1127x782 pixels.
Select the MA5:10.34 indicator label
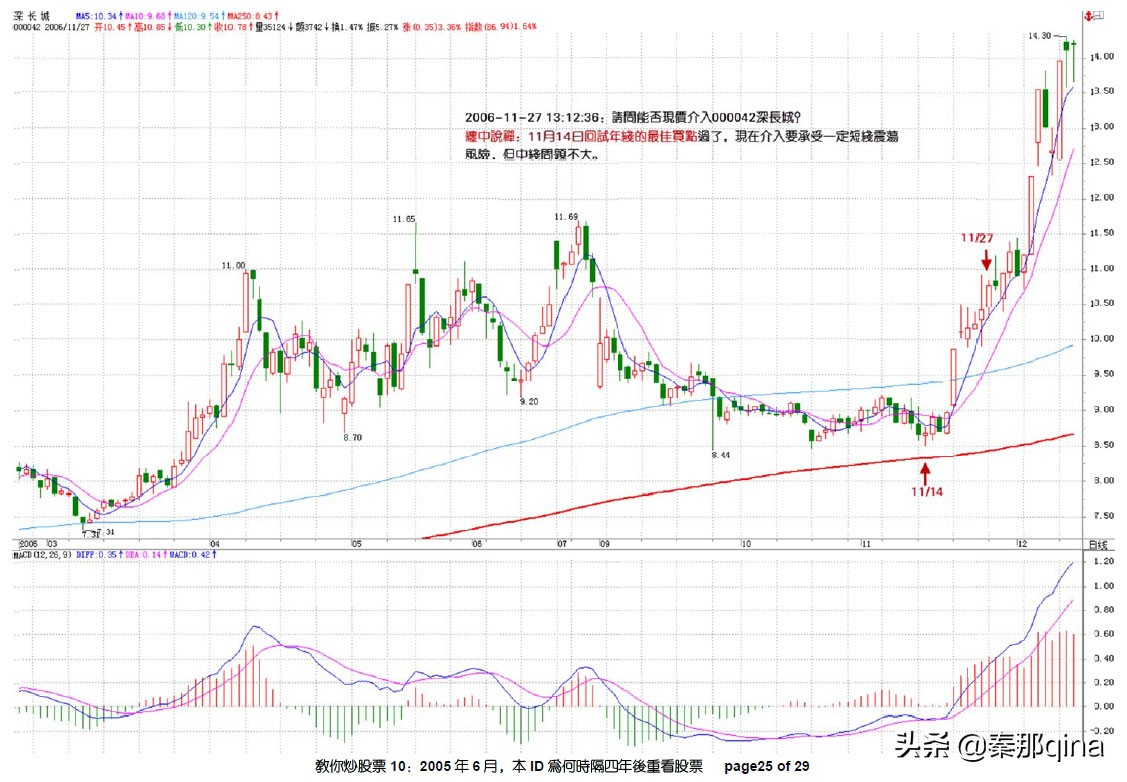98,16
